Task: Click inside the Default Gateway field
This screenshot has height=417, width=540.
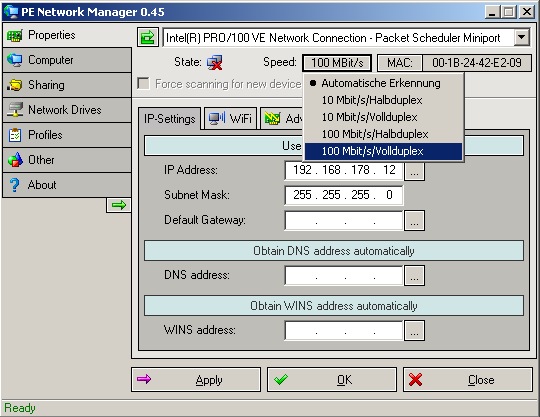Action: (x=344, y=220)
